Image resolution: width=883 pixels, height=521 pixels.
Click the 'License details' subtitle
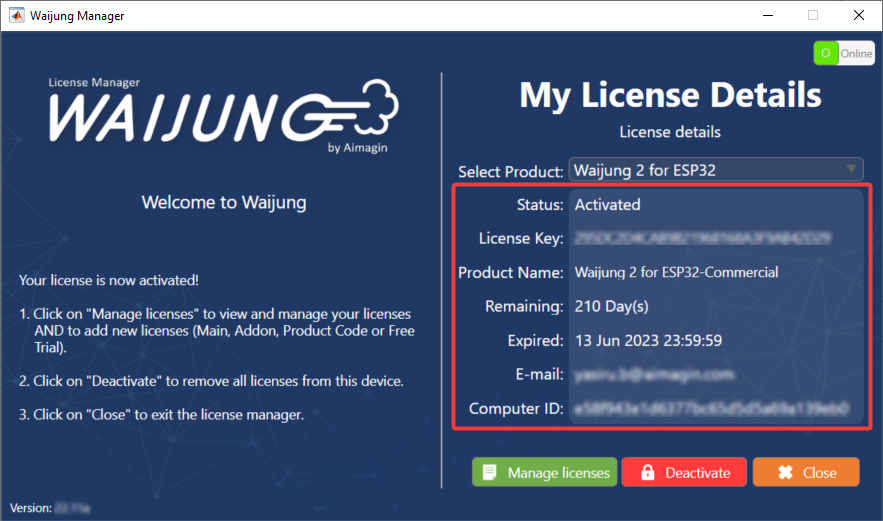point(670,132)
